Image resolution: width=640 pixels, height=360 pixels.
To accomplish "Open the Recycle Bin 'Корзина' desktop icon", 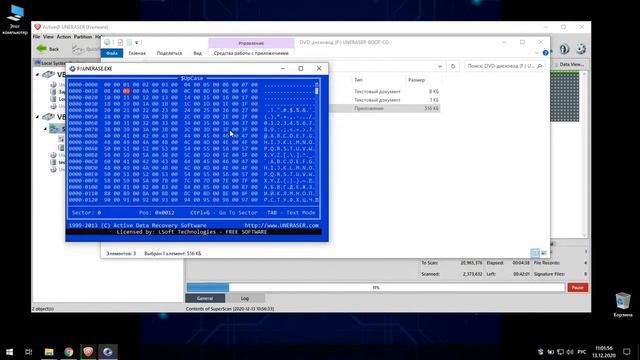I will click(x=623, y=304).
